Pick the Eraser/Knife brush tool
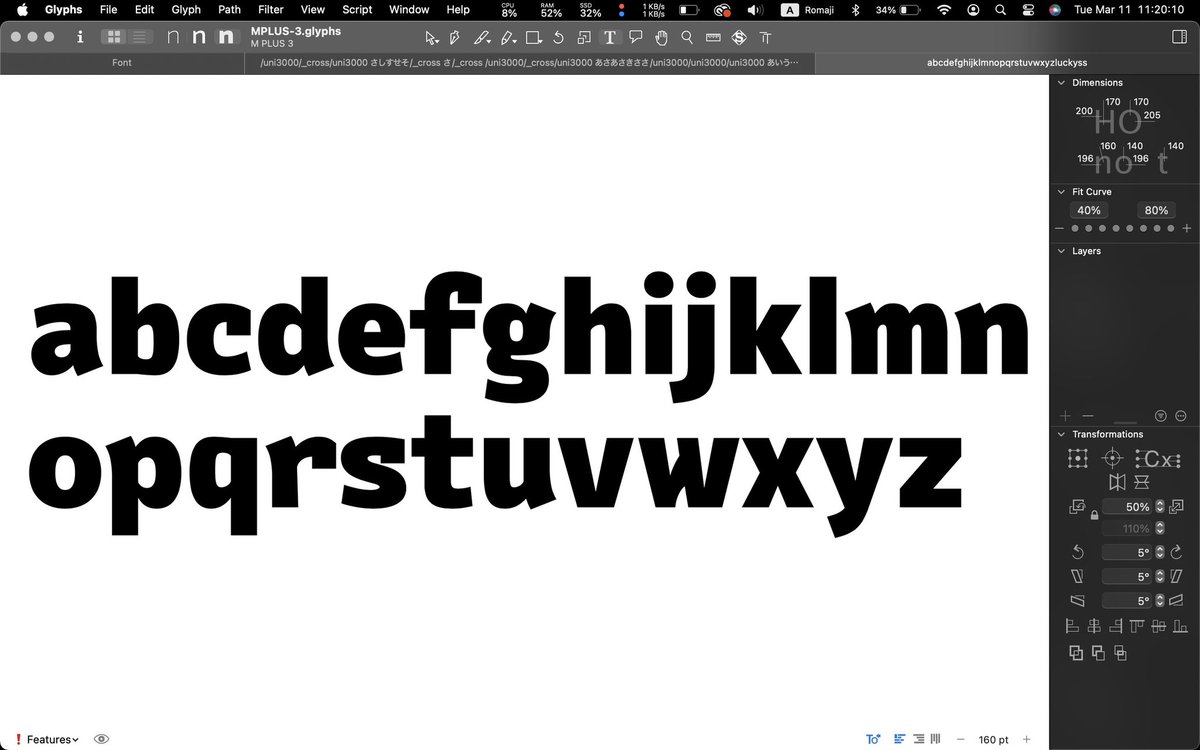Image resolution: width=1200 pixels, height=750 pixels. coord(481,38)
